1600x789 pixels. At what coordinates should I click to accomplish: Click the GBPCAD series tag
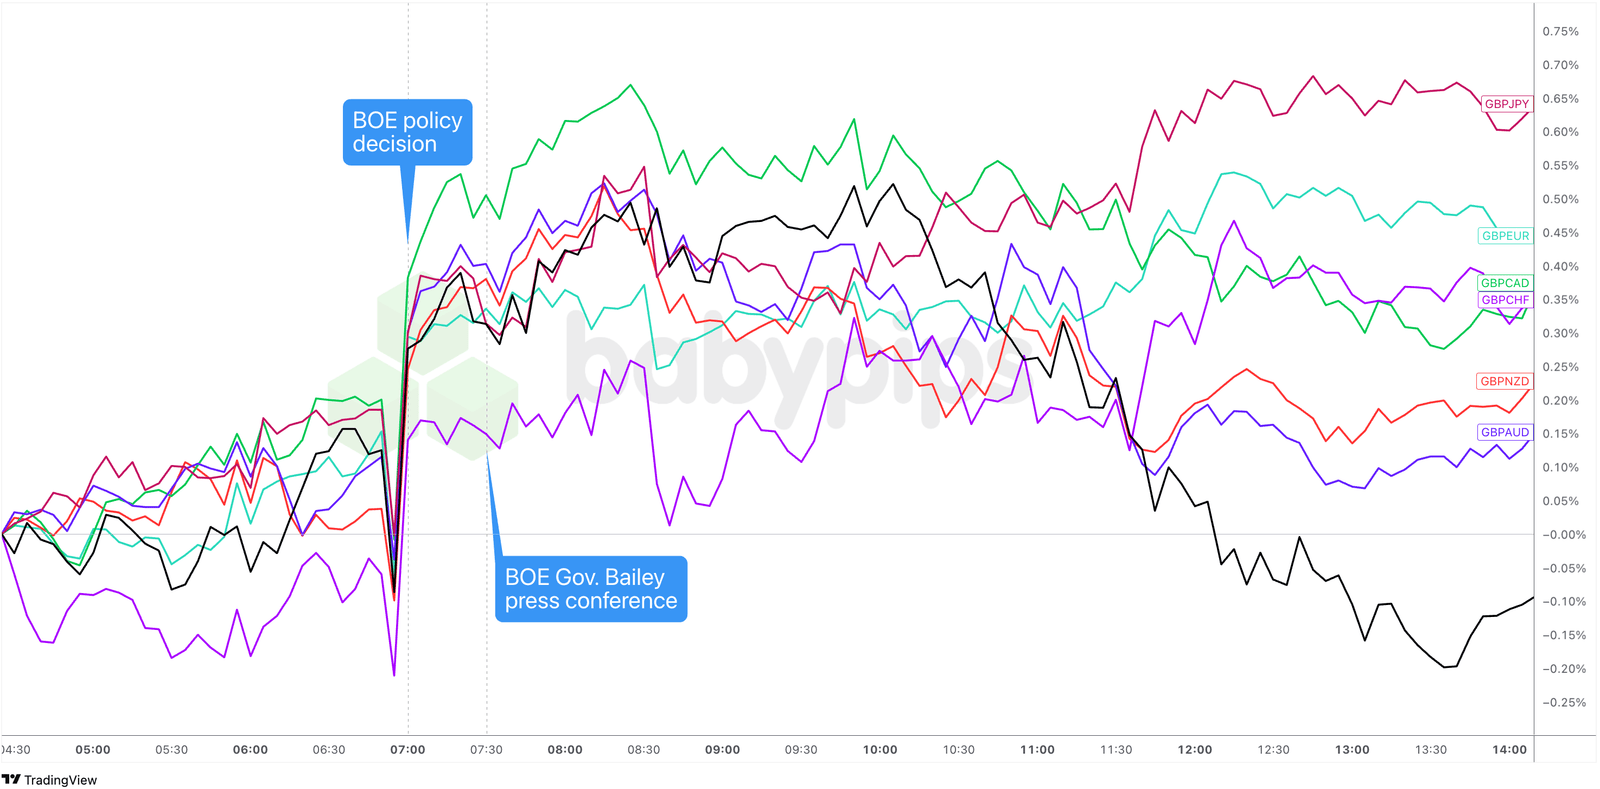[1505, 283]
